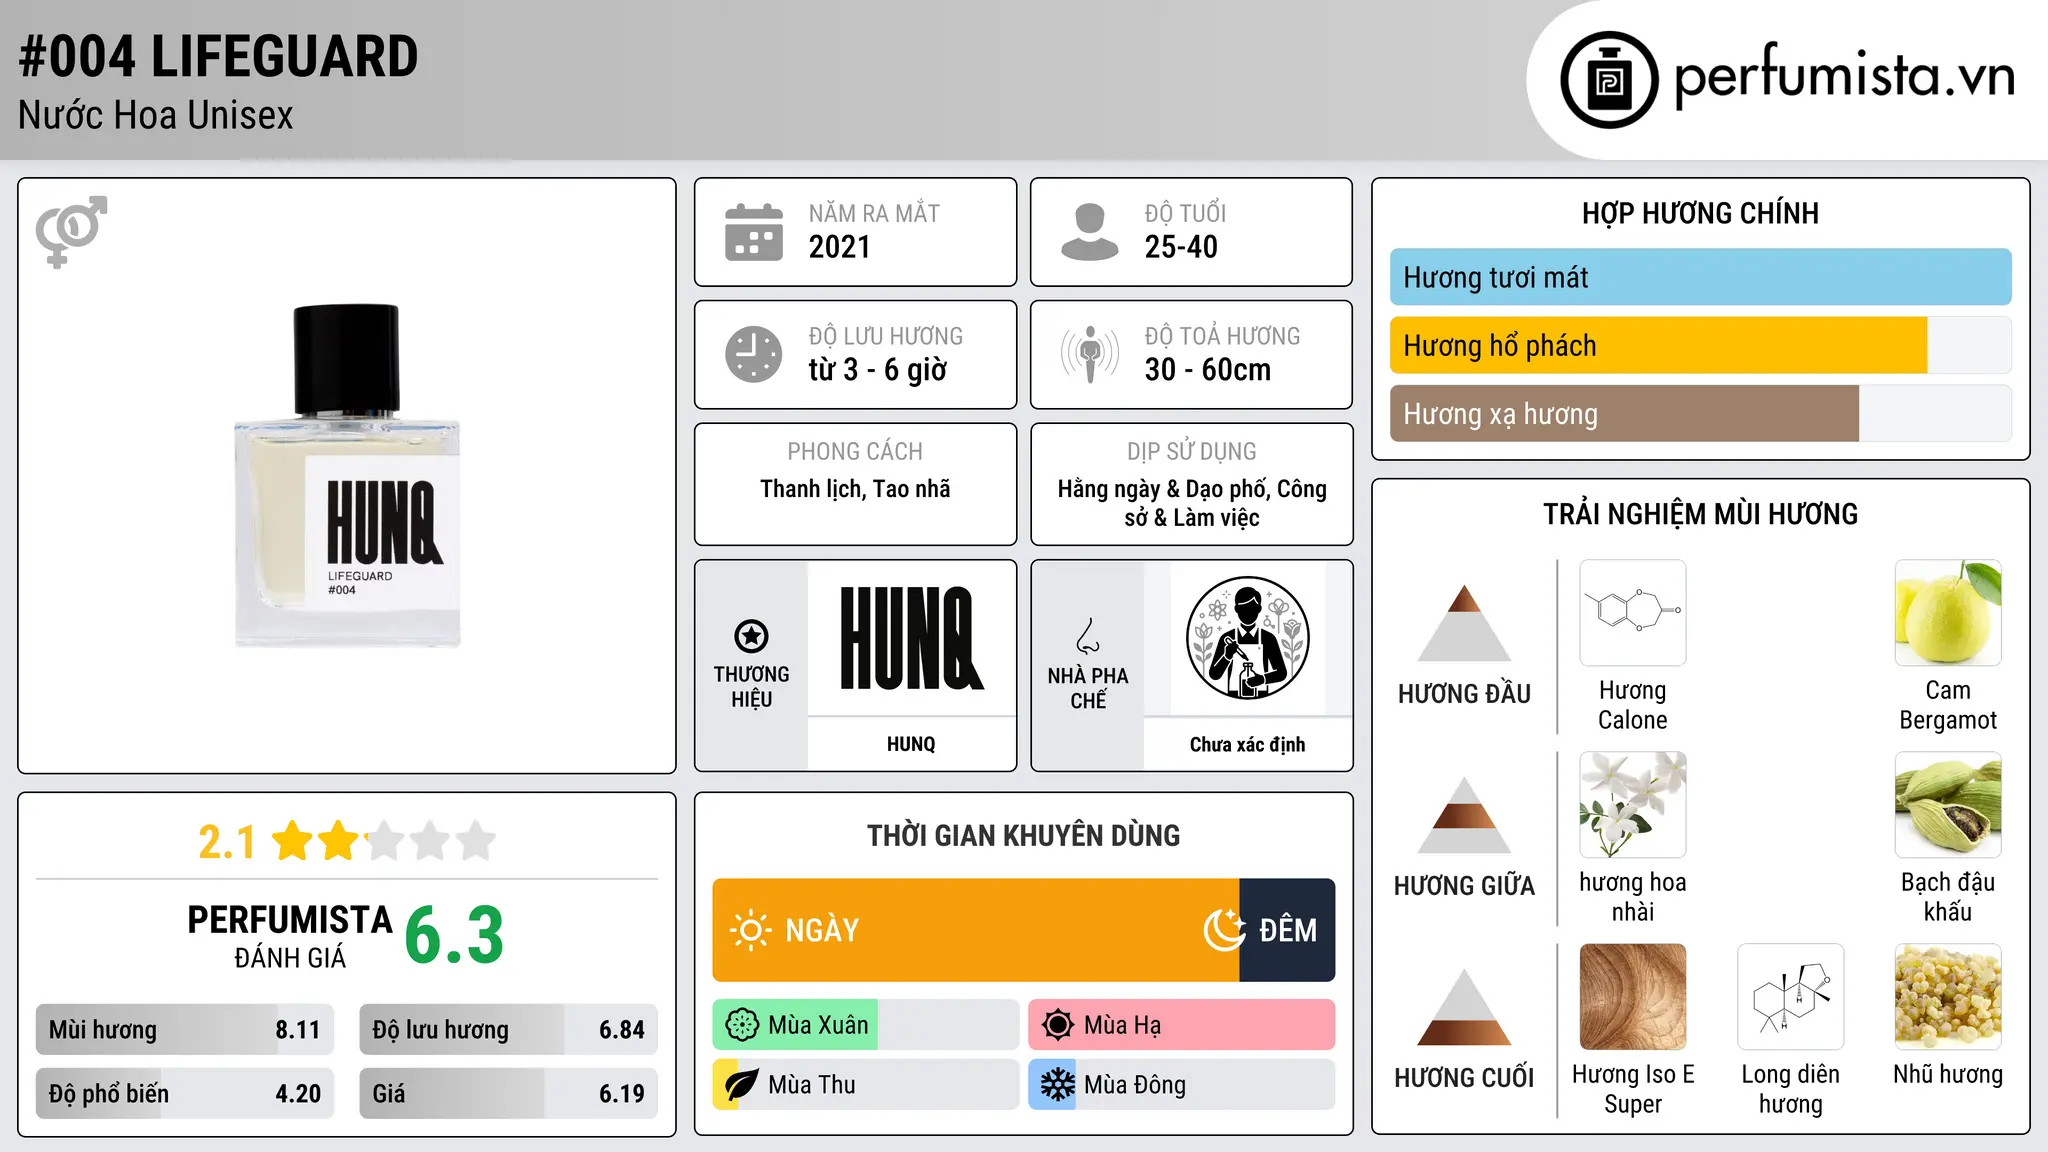Click the #004 LIFEGUARD title
The width and height of the screenshot is (2048, 1152).
tap(218, 56)
